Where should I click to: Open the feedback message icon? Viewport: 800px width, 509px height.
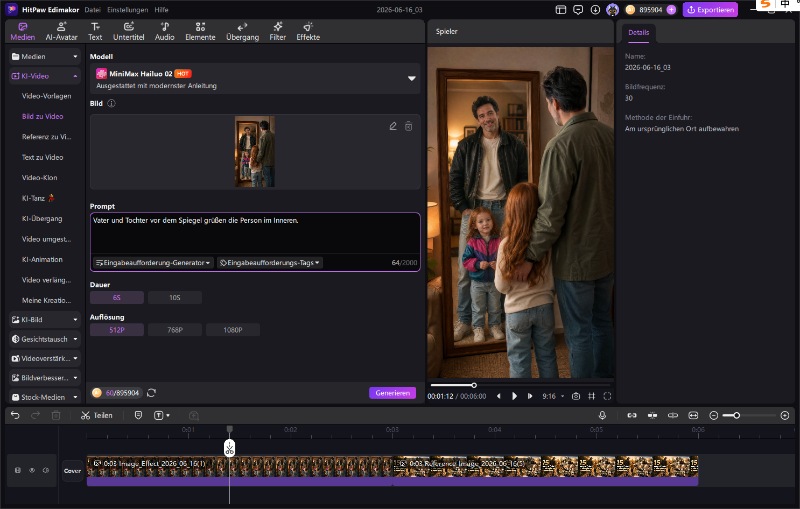coord(578,10)
